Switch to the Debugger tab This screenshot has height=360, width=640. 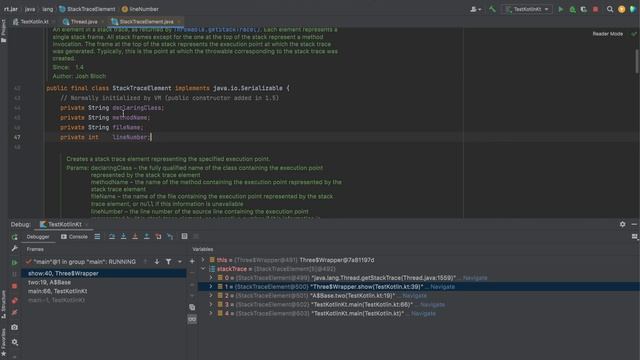coord(38,237)
